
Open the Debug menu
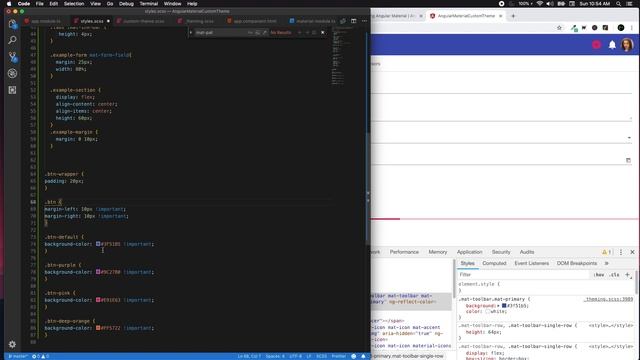click(x=126, y=4)
